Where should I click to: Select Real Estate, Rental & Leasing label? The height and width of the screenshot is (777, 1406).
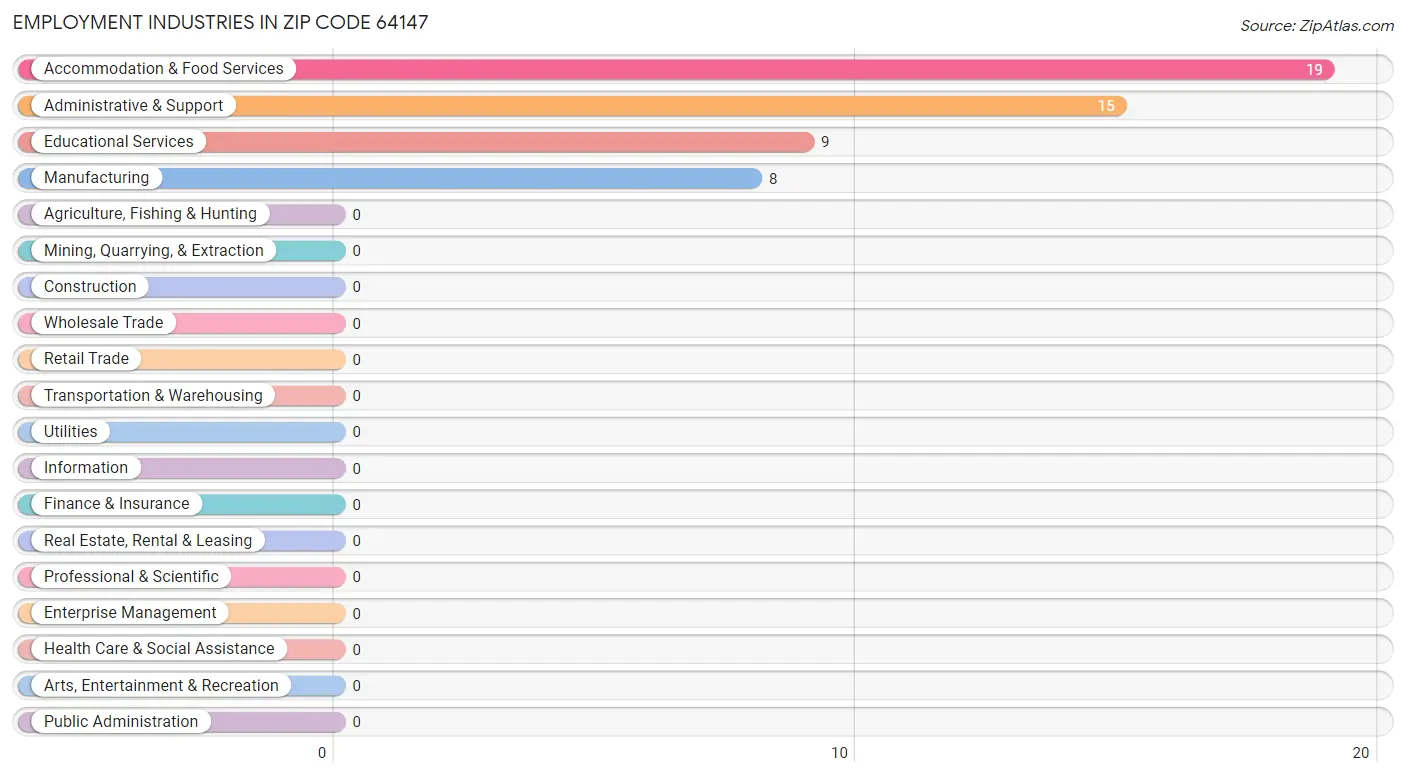point(148,540)
